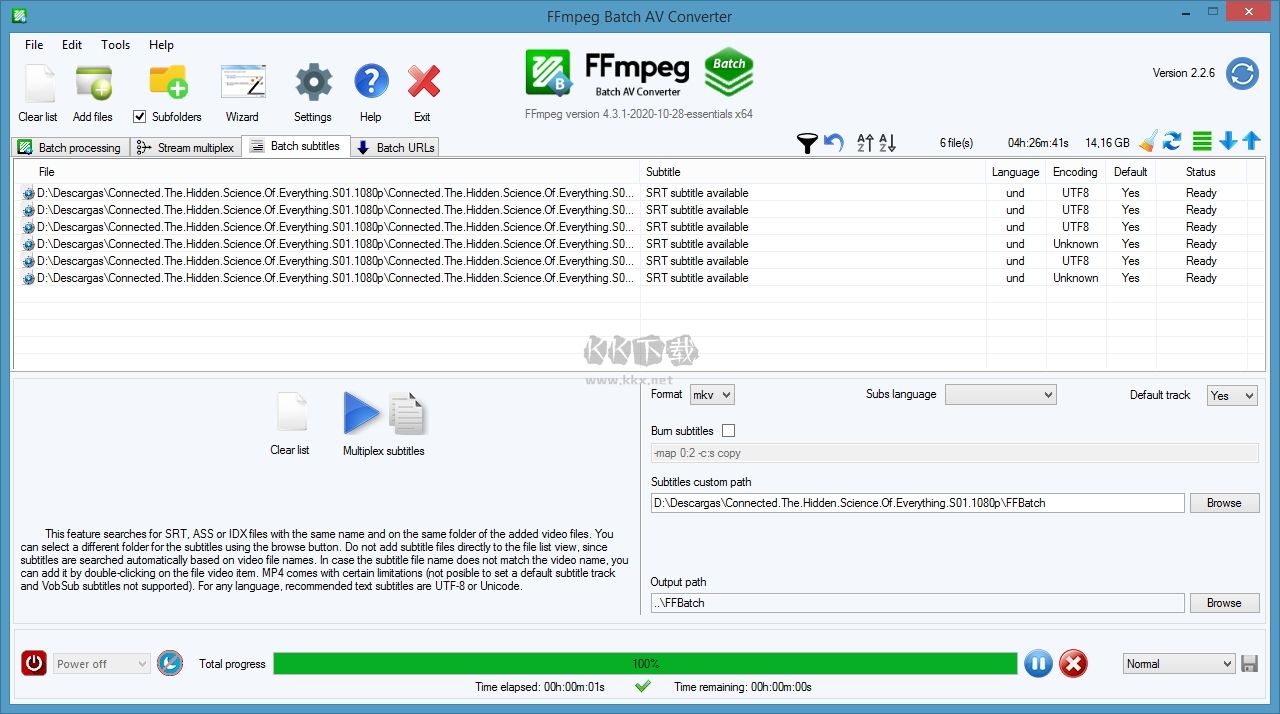The height and width of the screenshot is (714, 1280).
Task: Click the Encoding column header
Action: click(x=1076, y=172)
